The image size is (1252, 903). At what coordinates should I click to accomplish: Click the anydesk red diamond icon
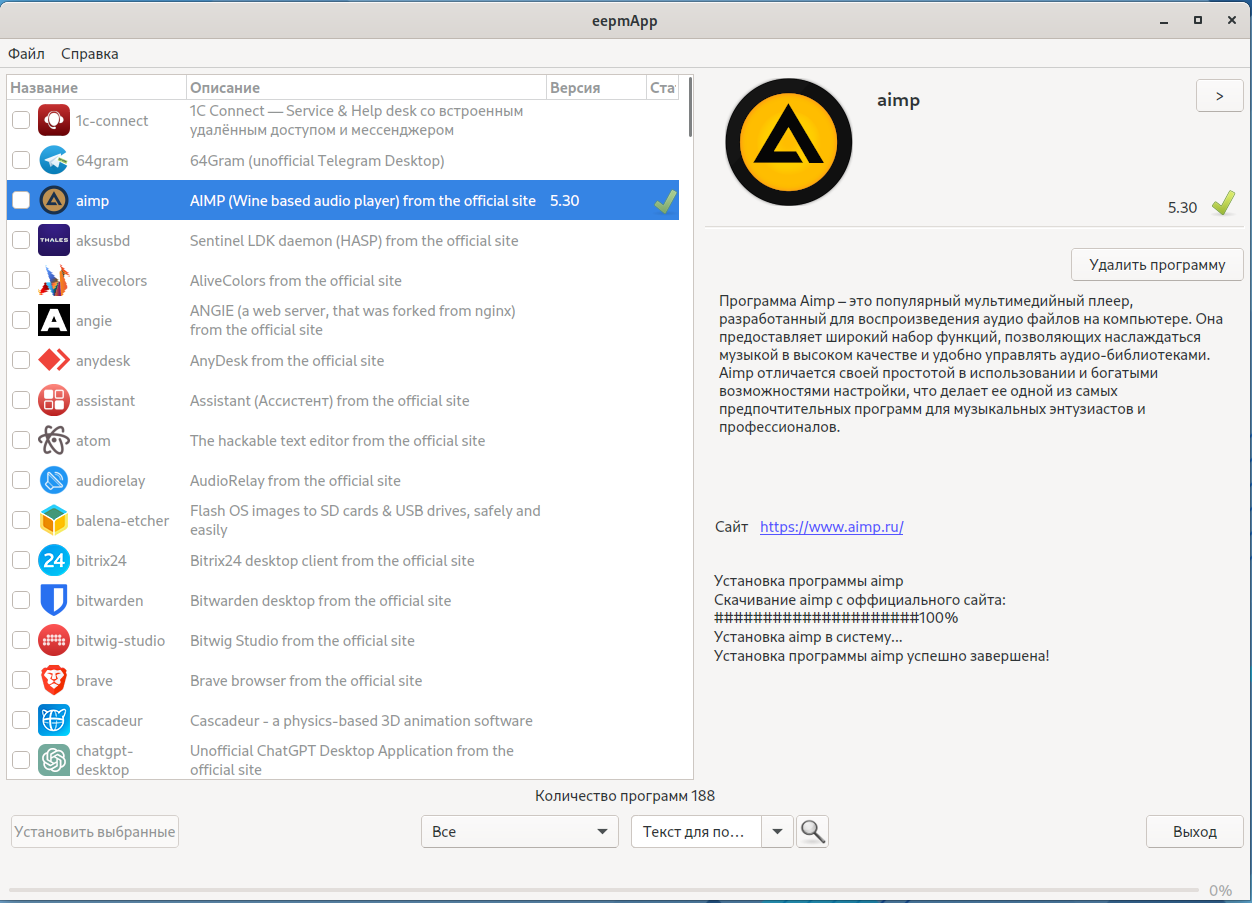54,360
